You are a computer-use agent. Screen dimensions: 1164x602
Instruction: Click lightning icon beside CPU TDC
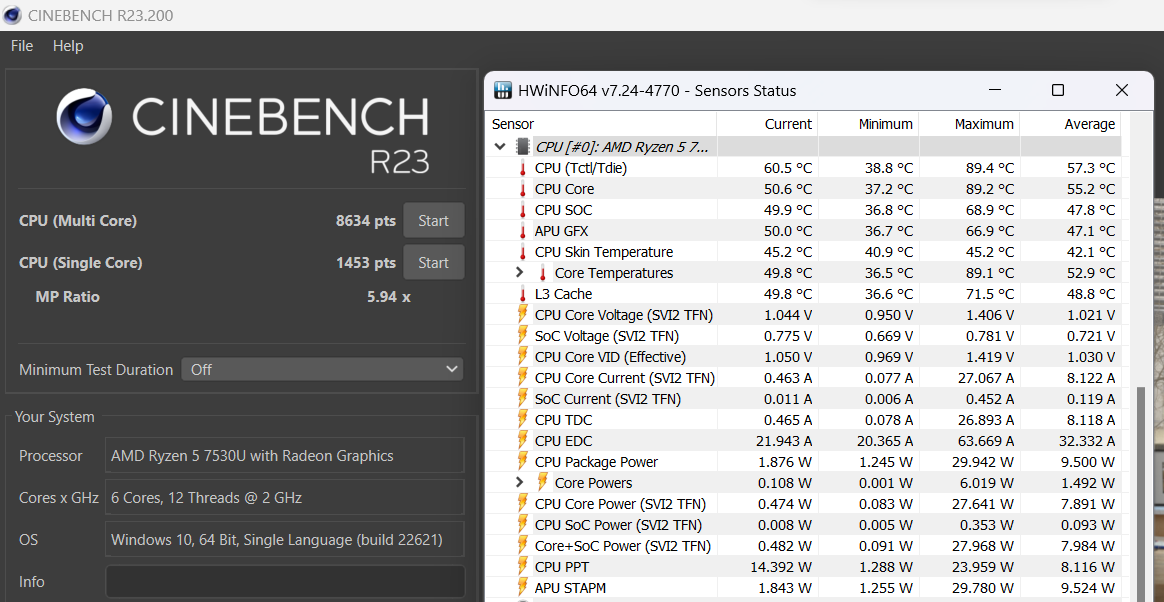tap(523, 419)
